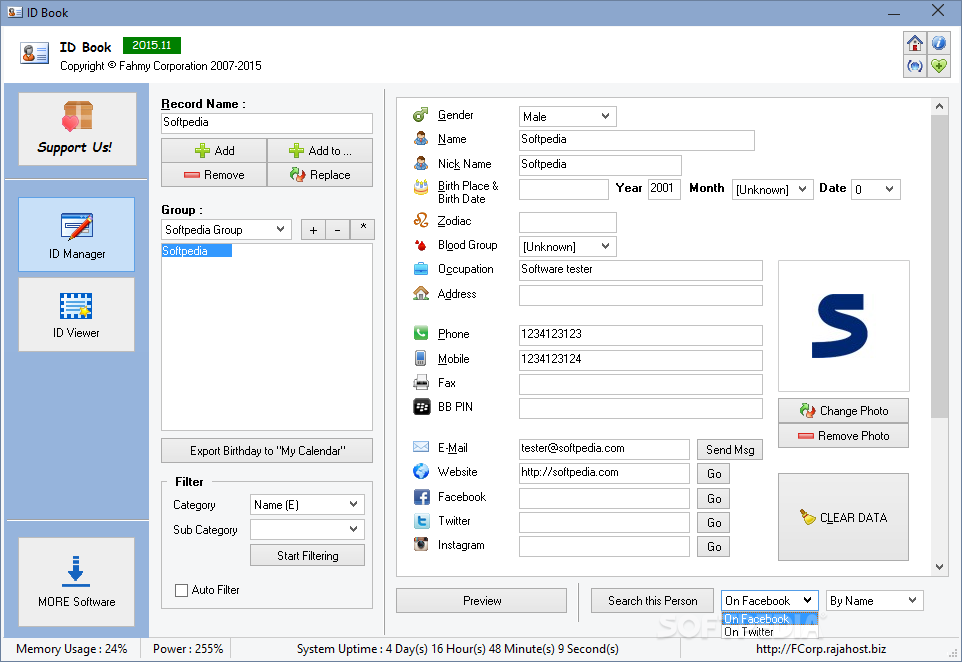
Task: Toggle the On Facebook search dropdown
Action: [770, 601]
